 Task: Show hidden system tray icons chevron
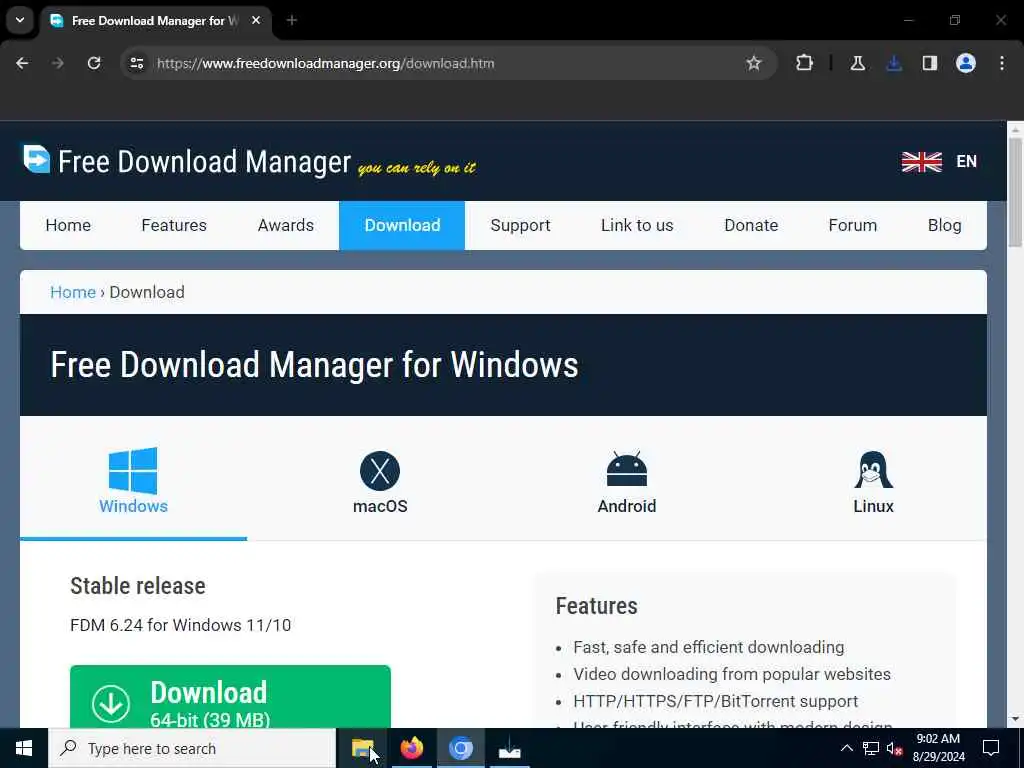point(846,748)
